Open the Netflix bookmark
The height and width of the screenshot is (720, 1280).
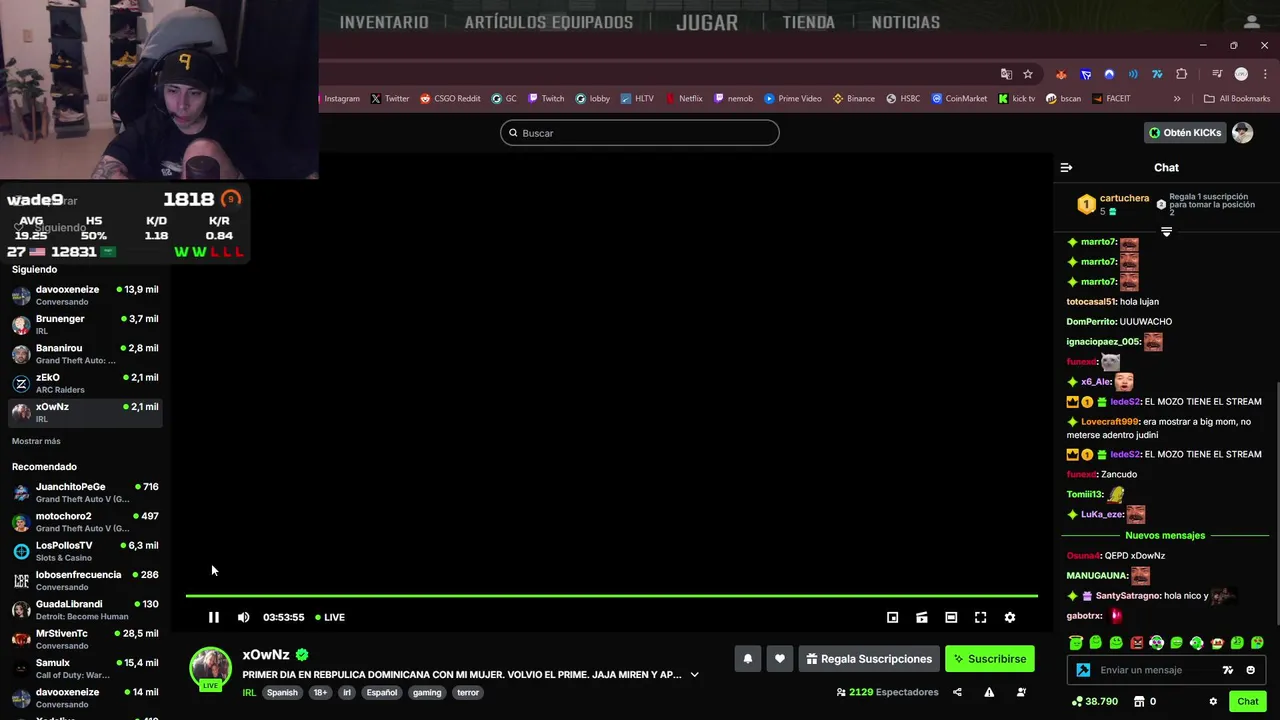(x=683, y=99)
